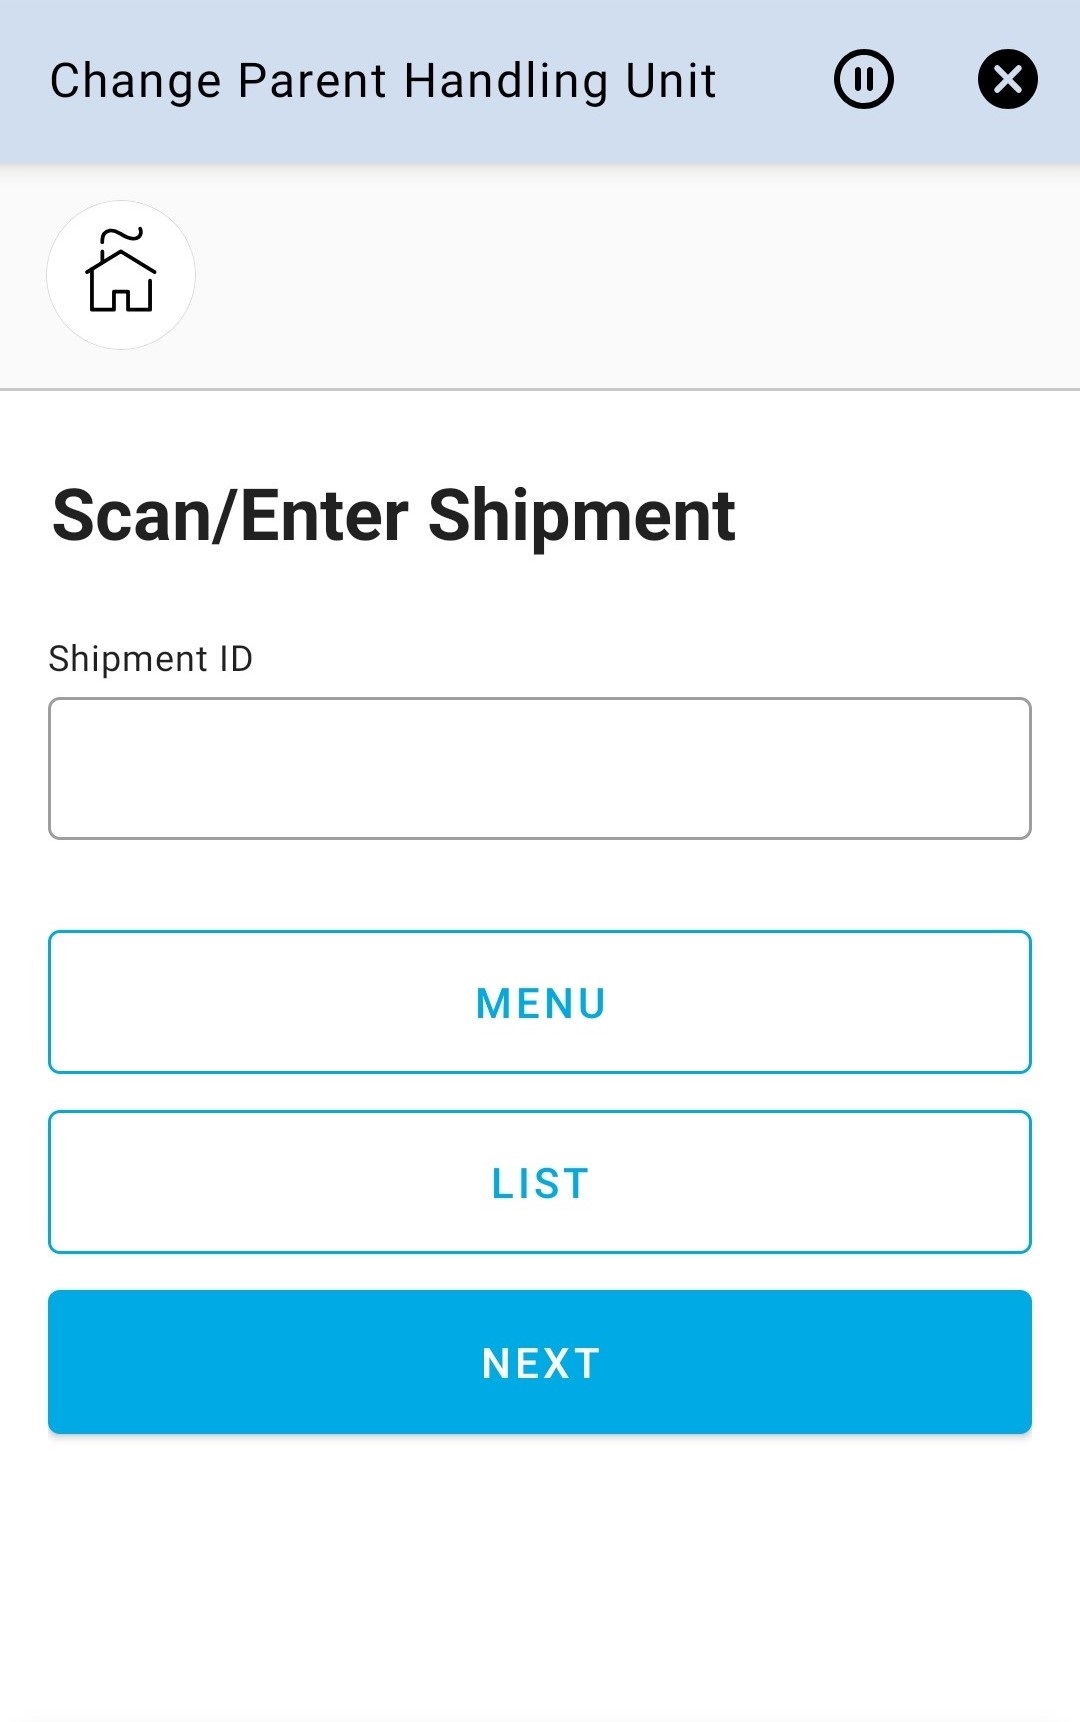The width and height of the screenshot is (1080, 1722).
Task: Close the Change Parent Handling Unit screen
Action: point(1007,79)
